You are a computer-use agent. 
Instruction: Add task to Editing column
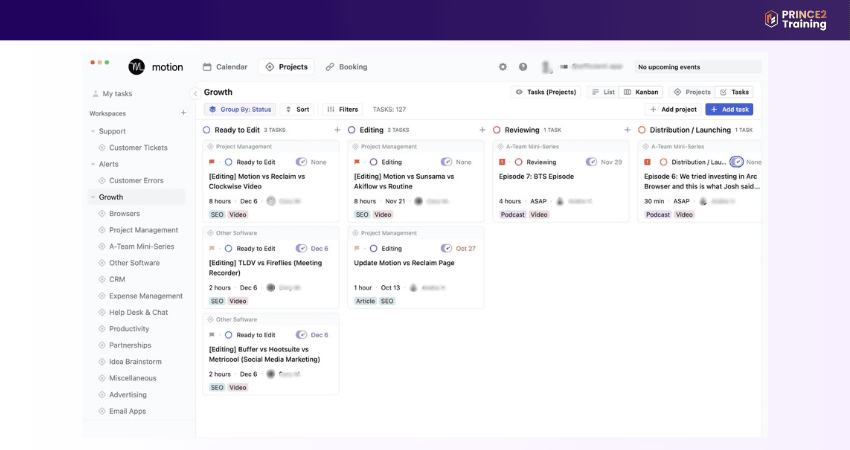482,130
